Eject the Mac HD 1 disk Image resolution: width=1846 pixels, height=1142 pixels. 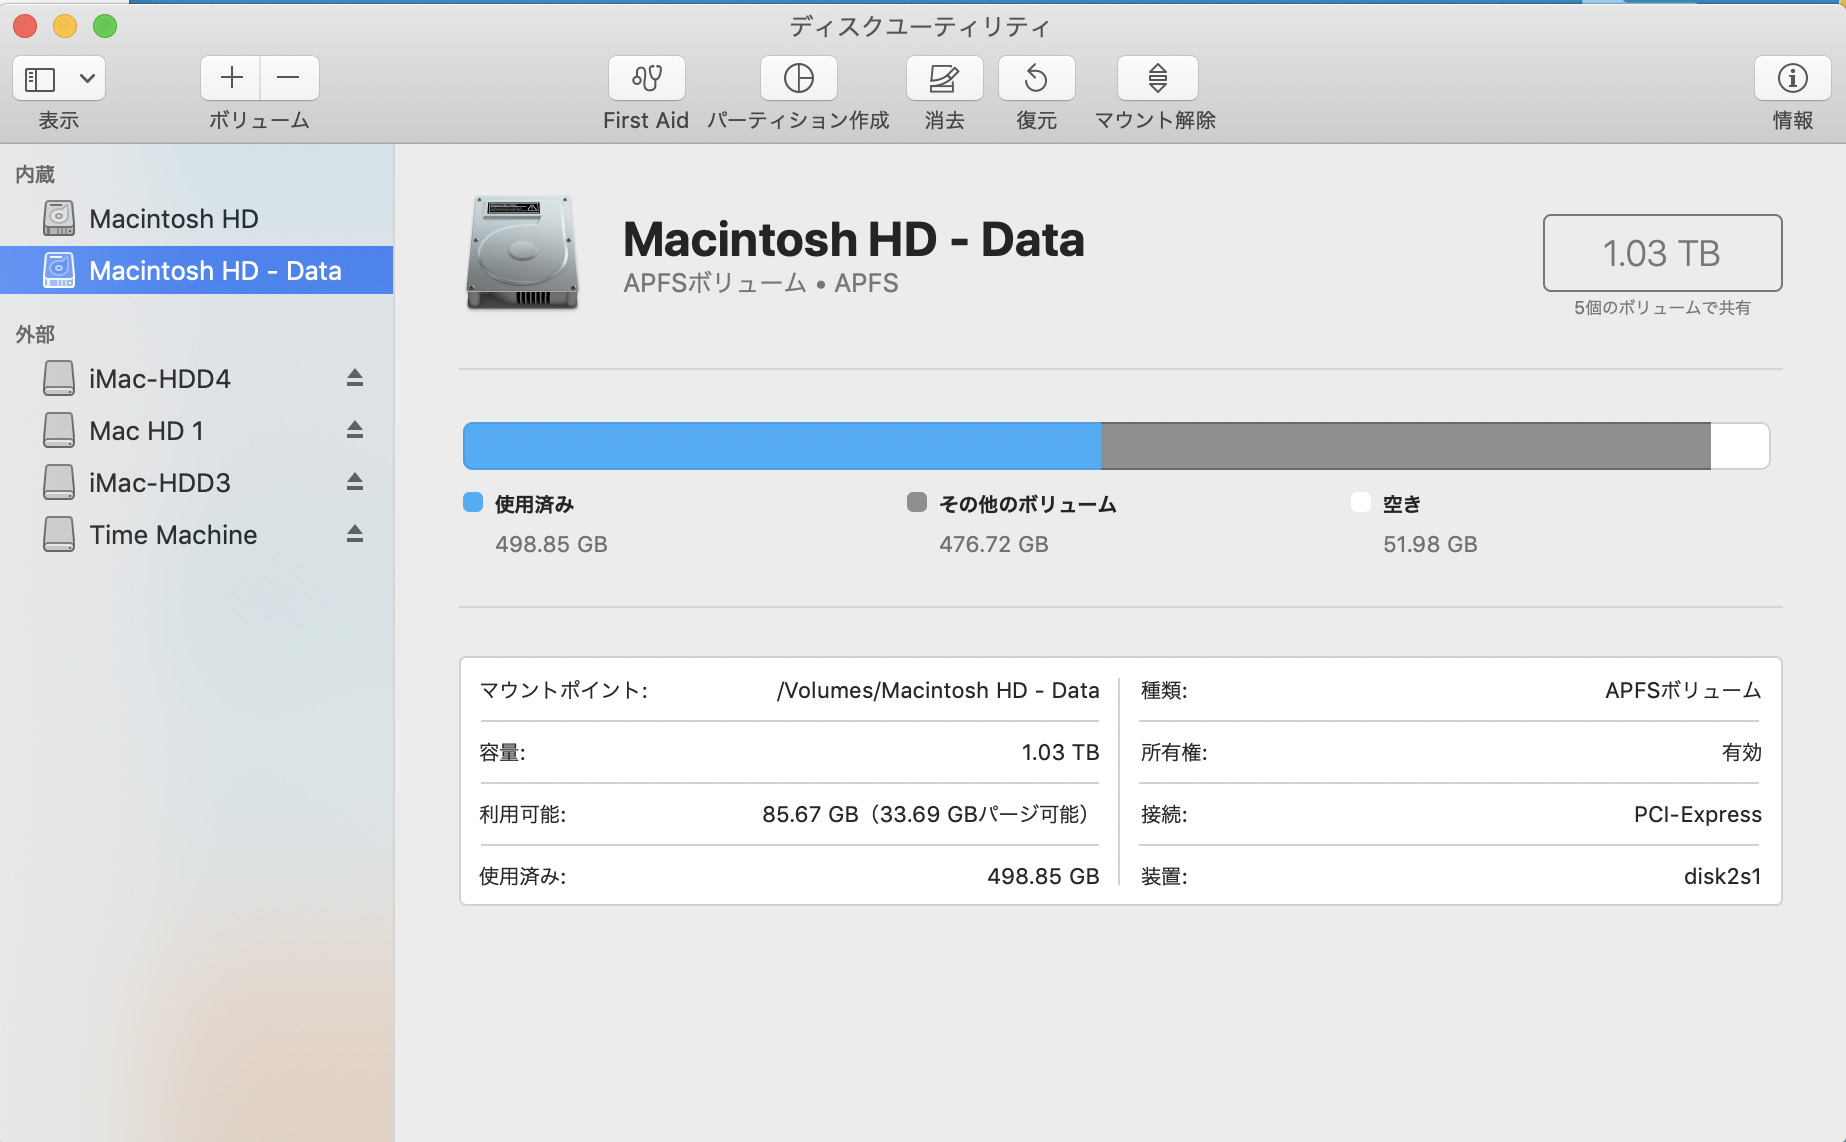point(355,430)
